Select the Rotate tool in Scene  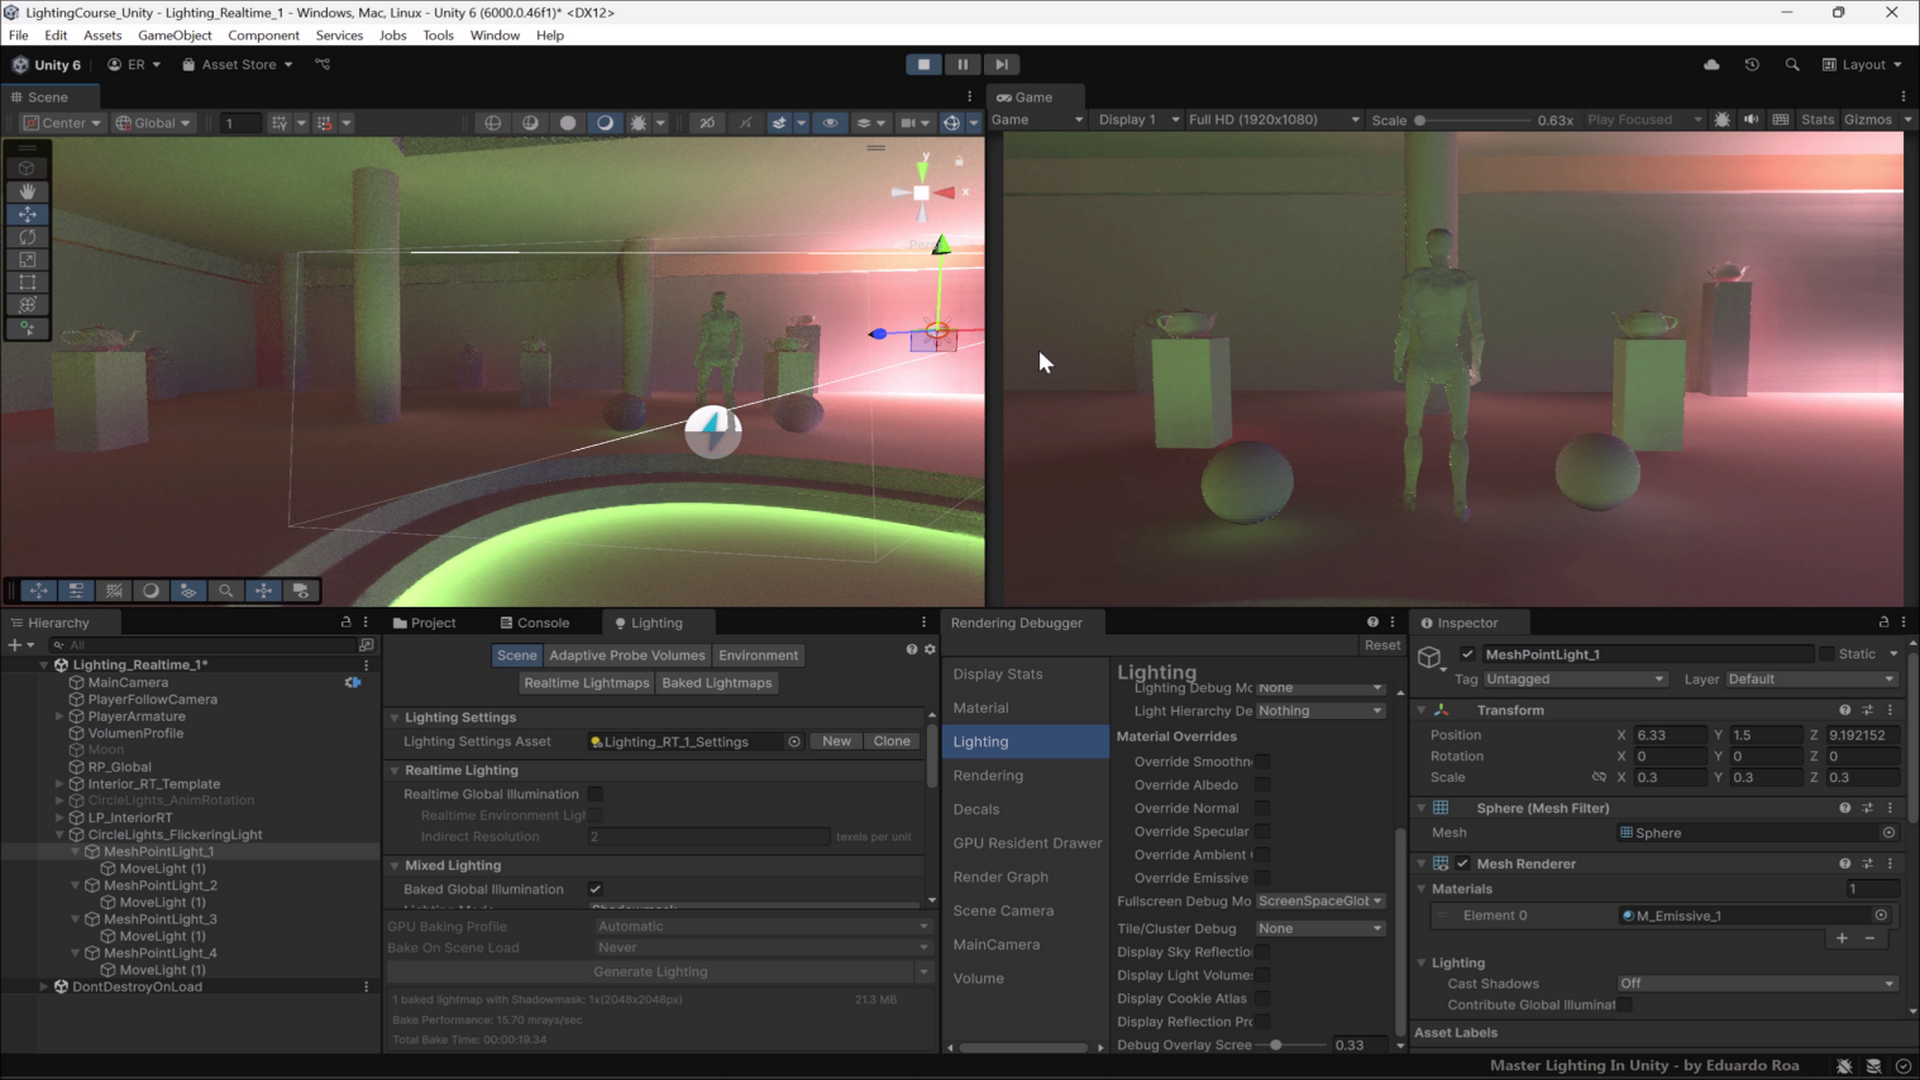point(27,237)
